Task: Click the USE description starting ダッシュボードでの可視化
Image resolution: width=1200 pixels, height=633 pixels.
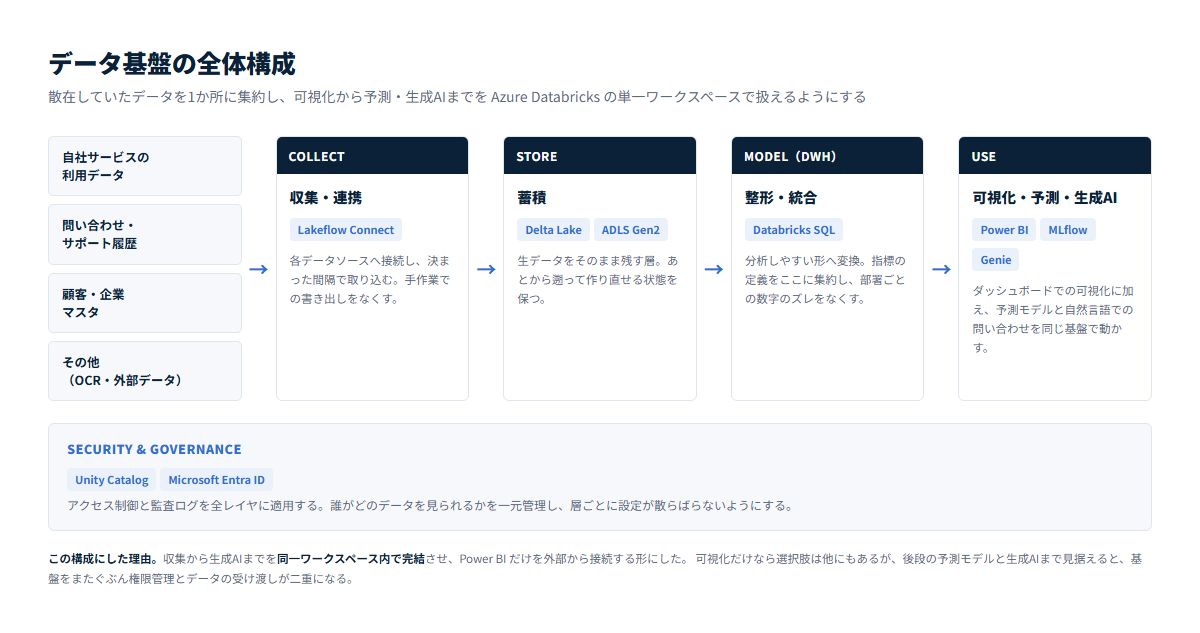Action: [1054, 319]
